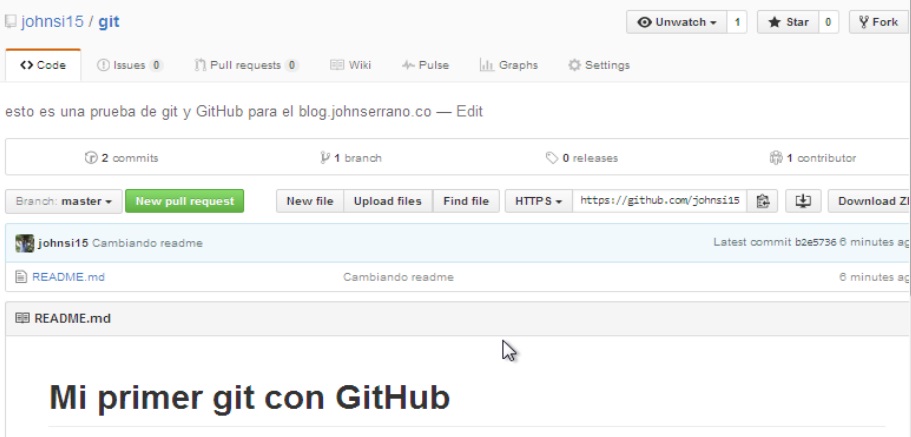Star this repository
This screenshot has height=437, width=911.
pos(788,22)
